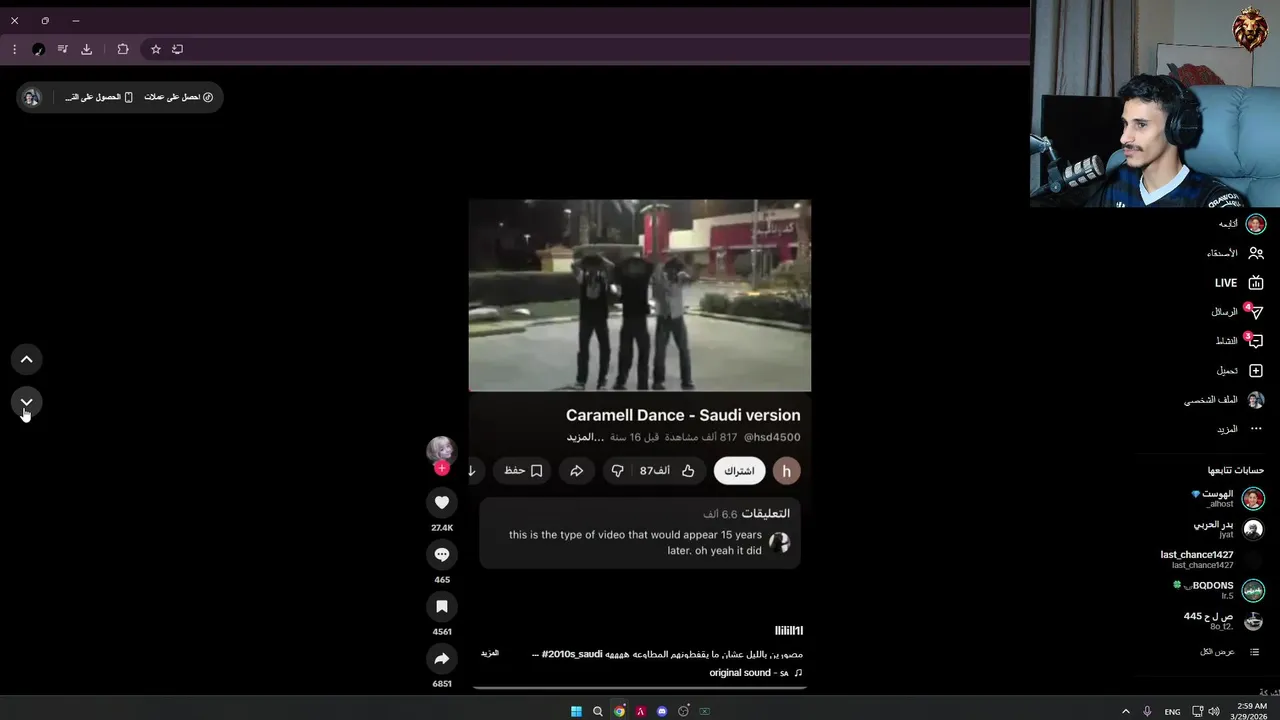The width and height of the screenshot is (1280, 720).
Task: Click the Get app phone button
Action: pos(99,97)
